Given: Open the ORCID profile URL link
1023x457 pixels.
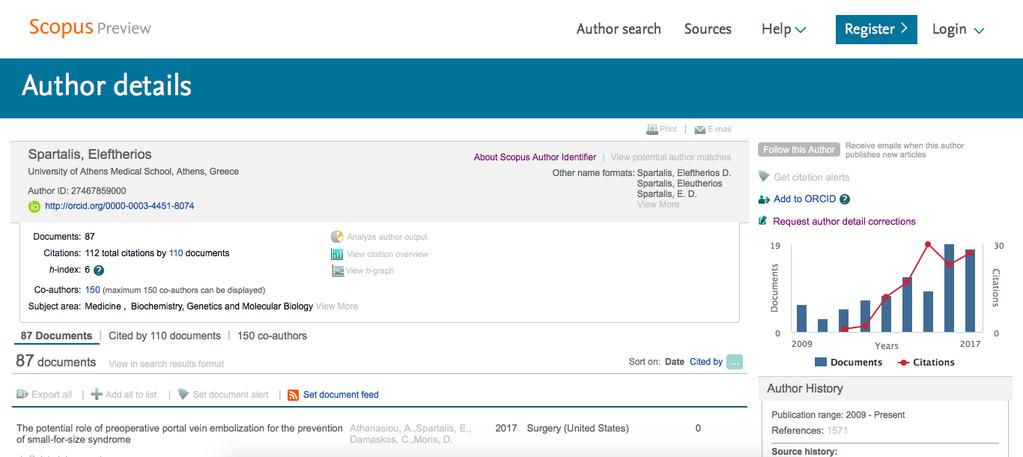Looking at the screenshot, I should [119, 206].
